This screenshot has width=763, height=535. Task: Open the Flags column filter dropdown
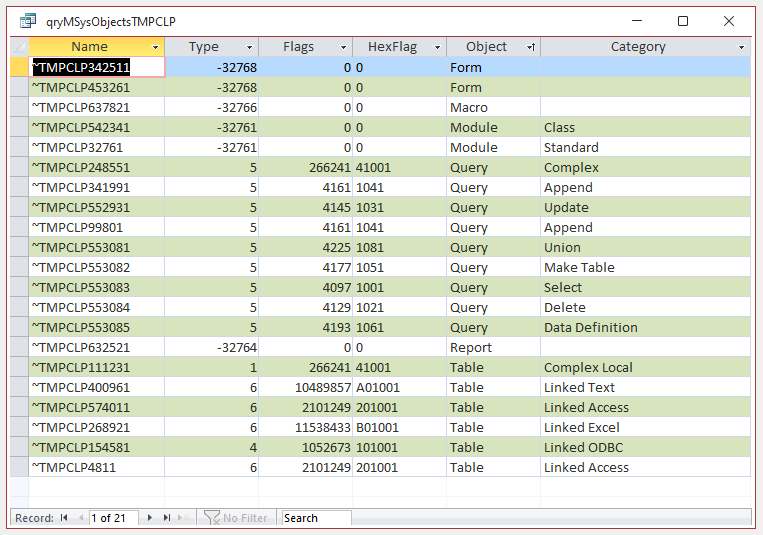point(343,47)
